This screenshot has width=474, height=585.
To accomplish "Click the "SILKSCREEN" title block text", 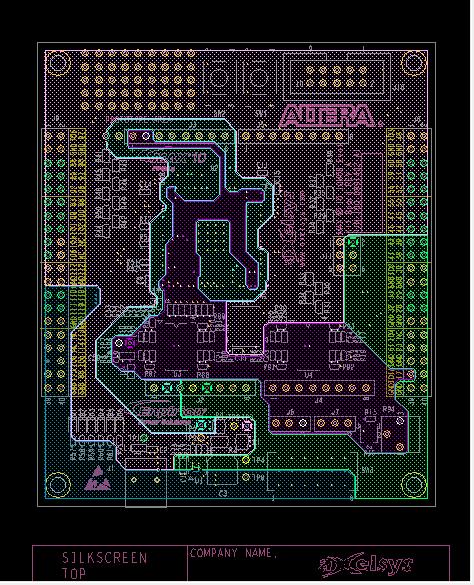I will pos(105,559).
